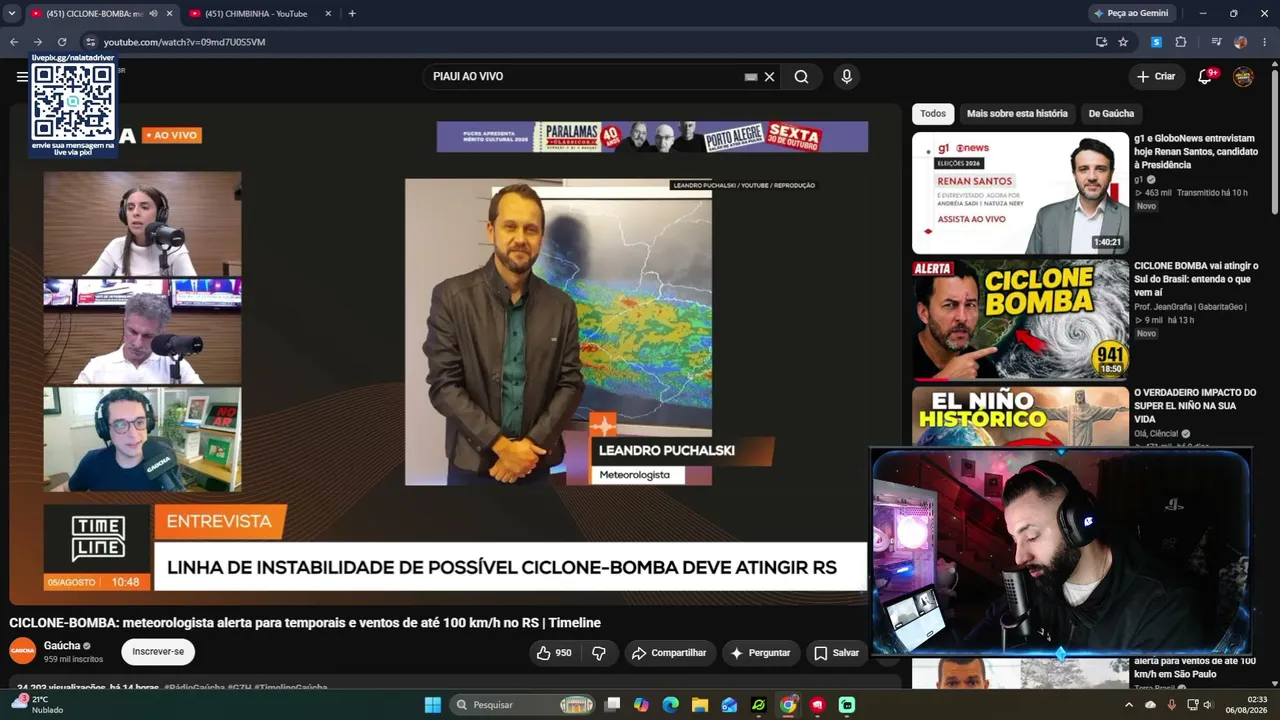Click the Criar create button

click(x=1156, y=77)
